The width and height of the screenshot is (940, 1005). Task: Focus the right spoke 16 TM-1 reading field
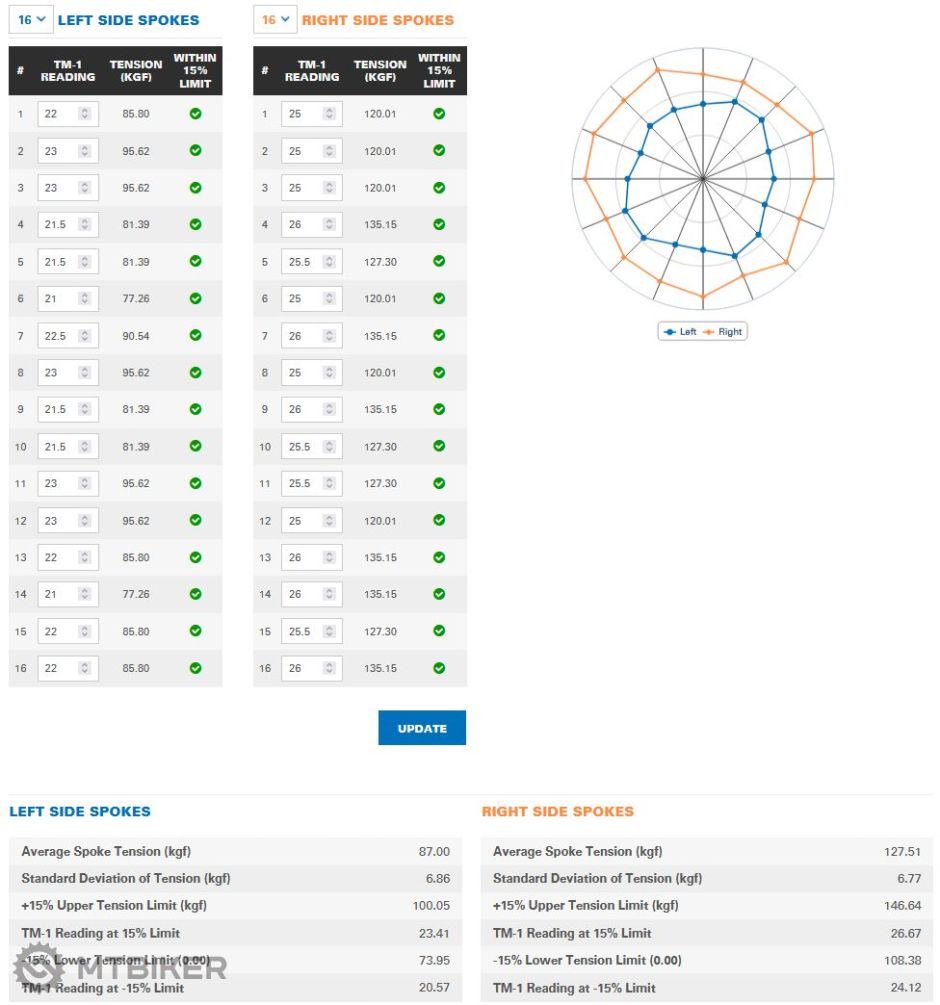302,668
